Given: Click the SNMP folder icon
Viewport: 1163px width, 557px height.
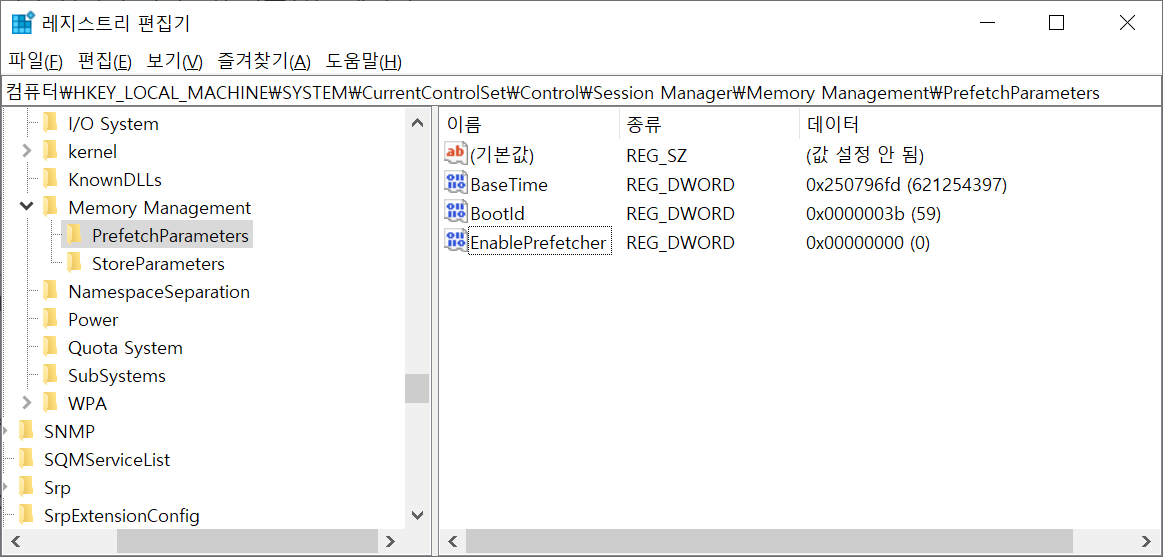Looking at the screenshot, I should pyautogui.click(x=26, y=432).
